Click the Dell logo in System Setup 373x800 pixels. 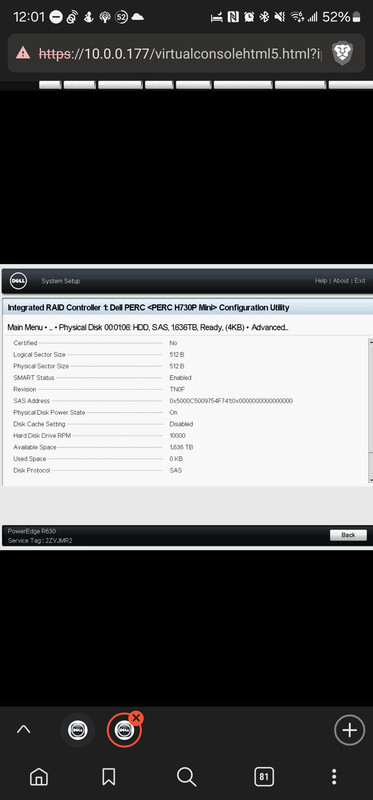point(18,281)
